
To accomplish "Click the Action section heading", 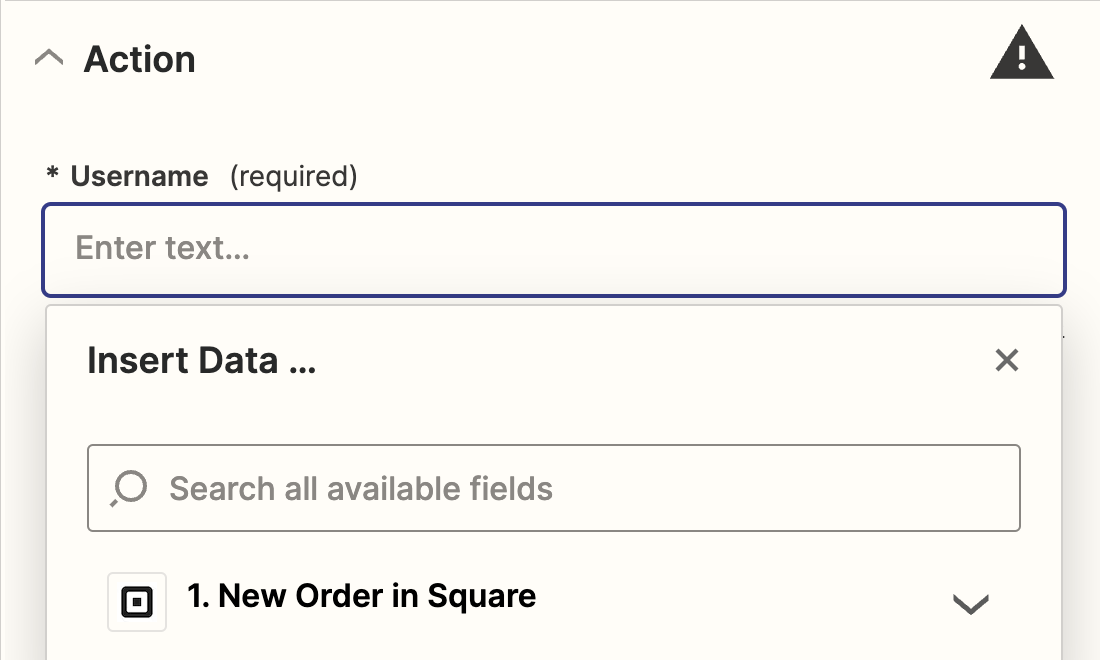I will (140, 59).
